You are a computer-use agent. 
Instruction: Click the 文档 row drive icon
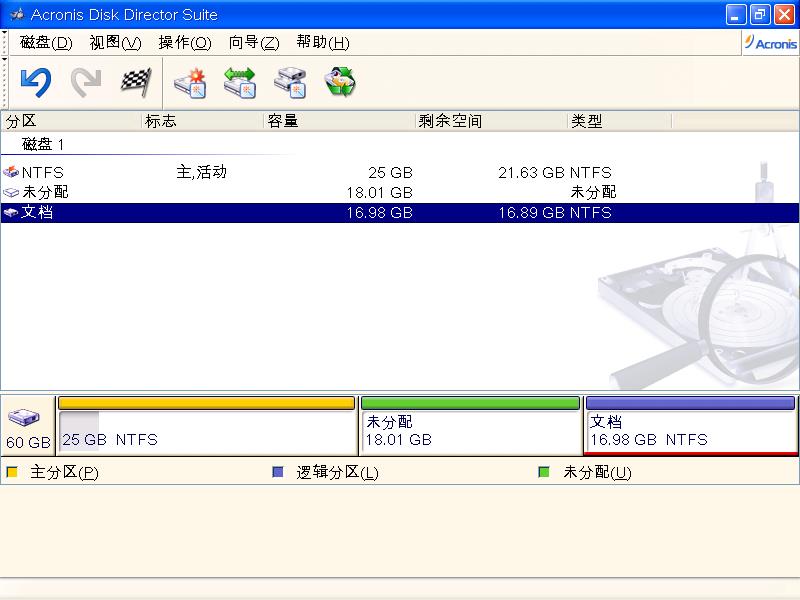11,212
